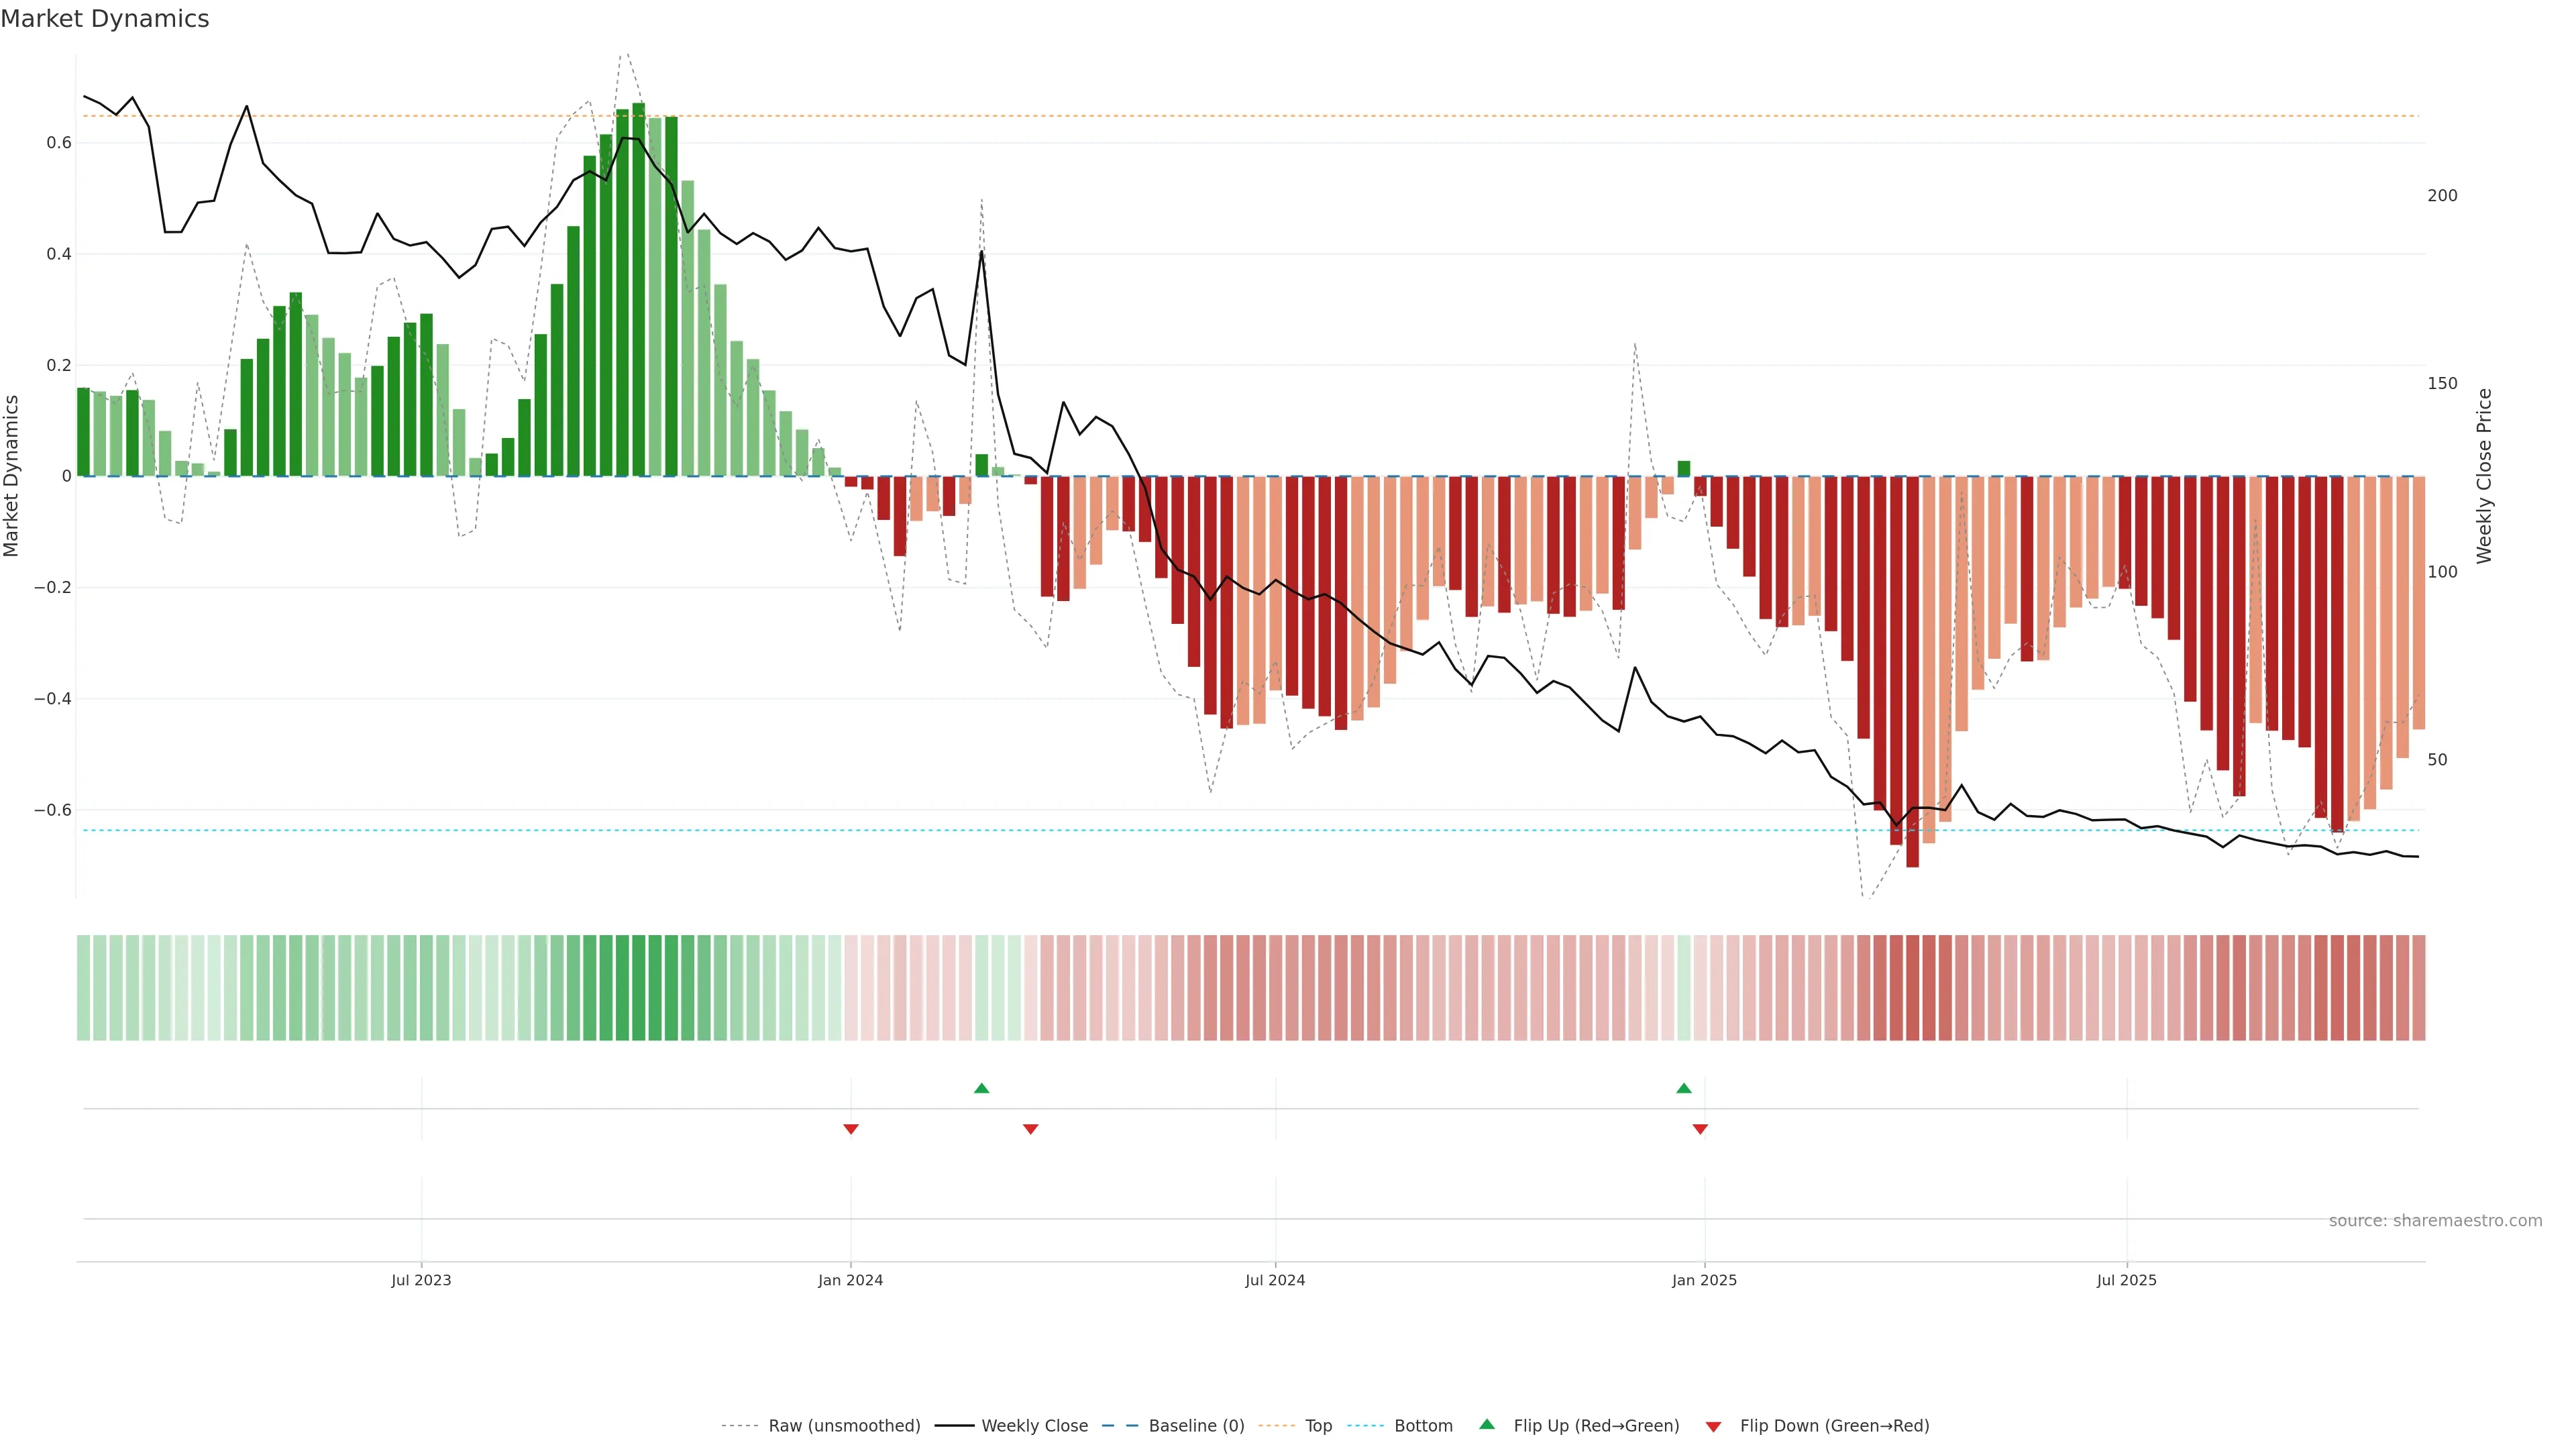Click the Flip Up legend triangle icon
2576x1449 pixels.
tap(1487, 1424)
